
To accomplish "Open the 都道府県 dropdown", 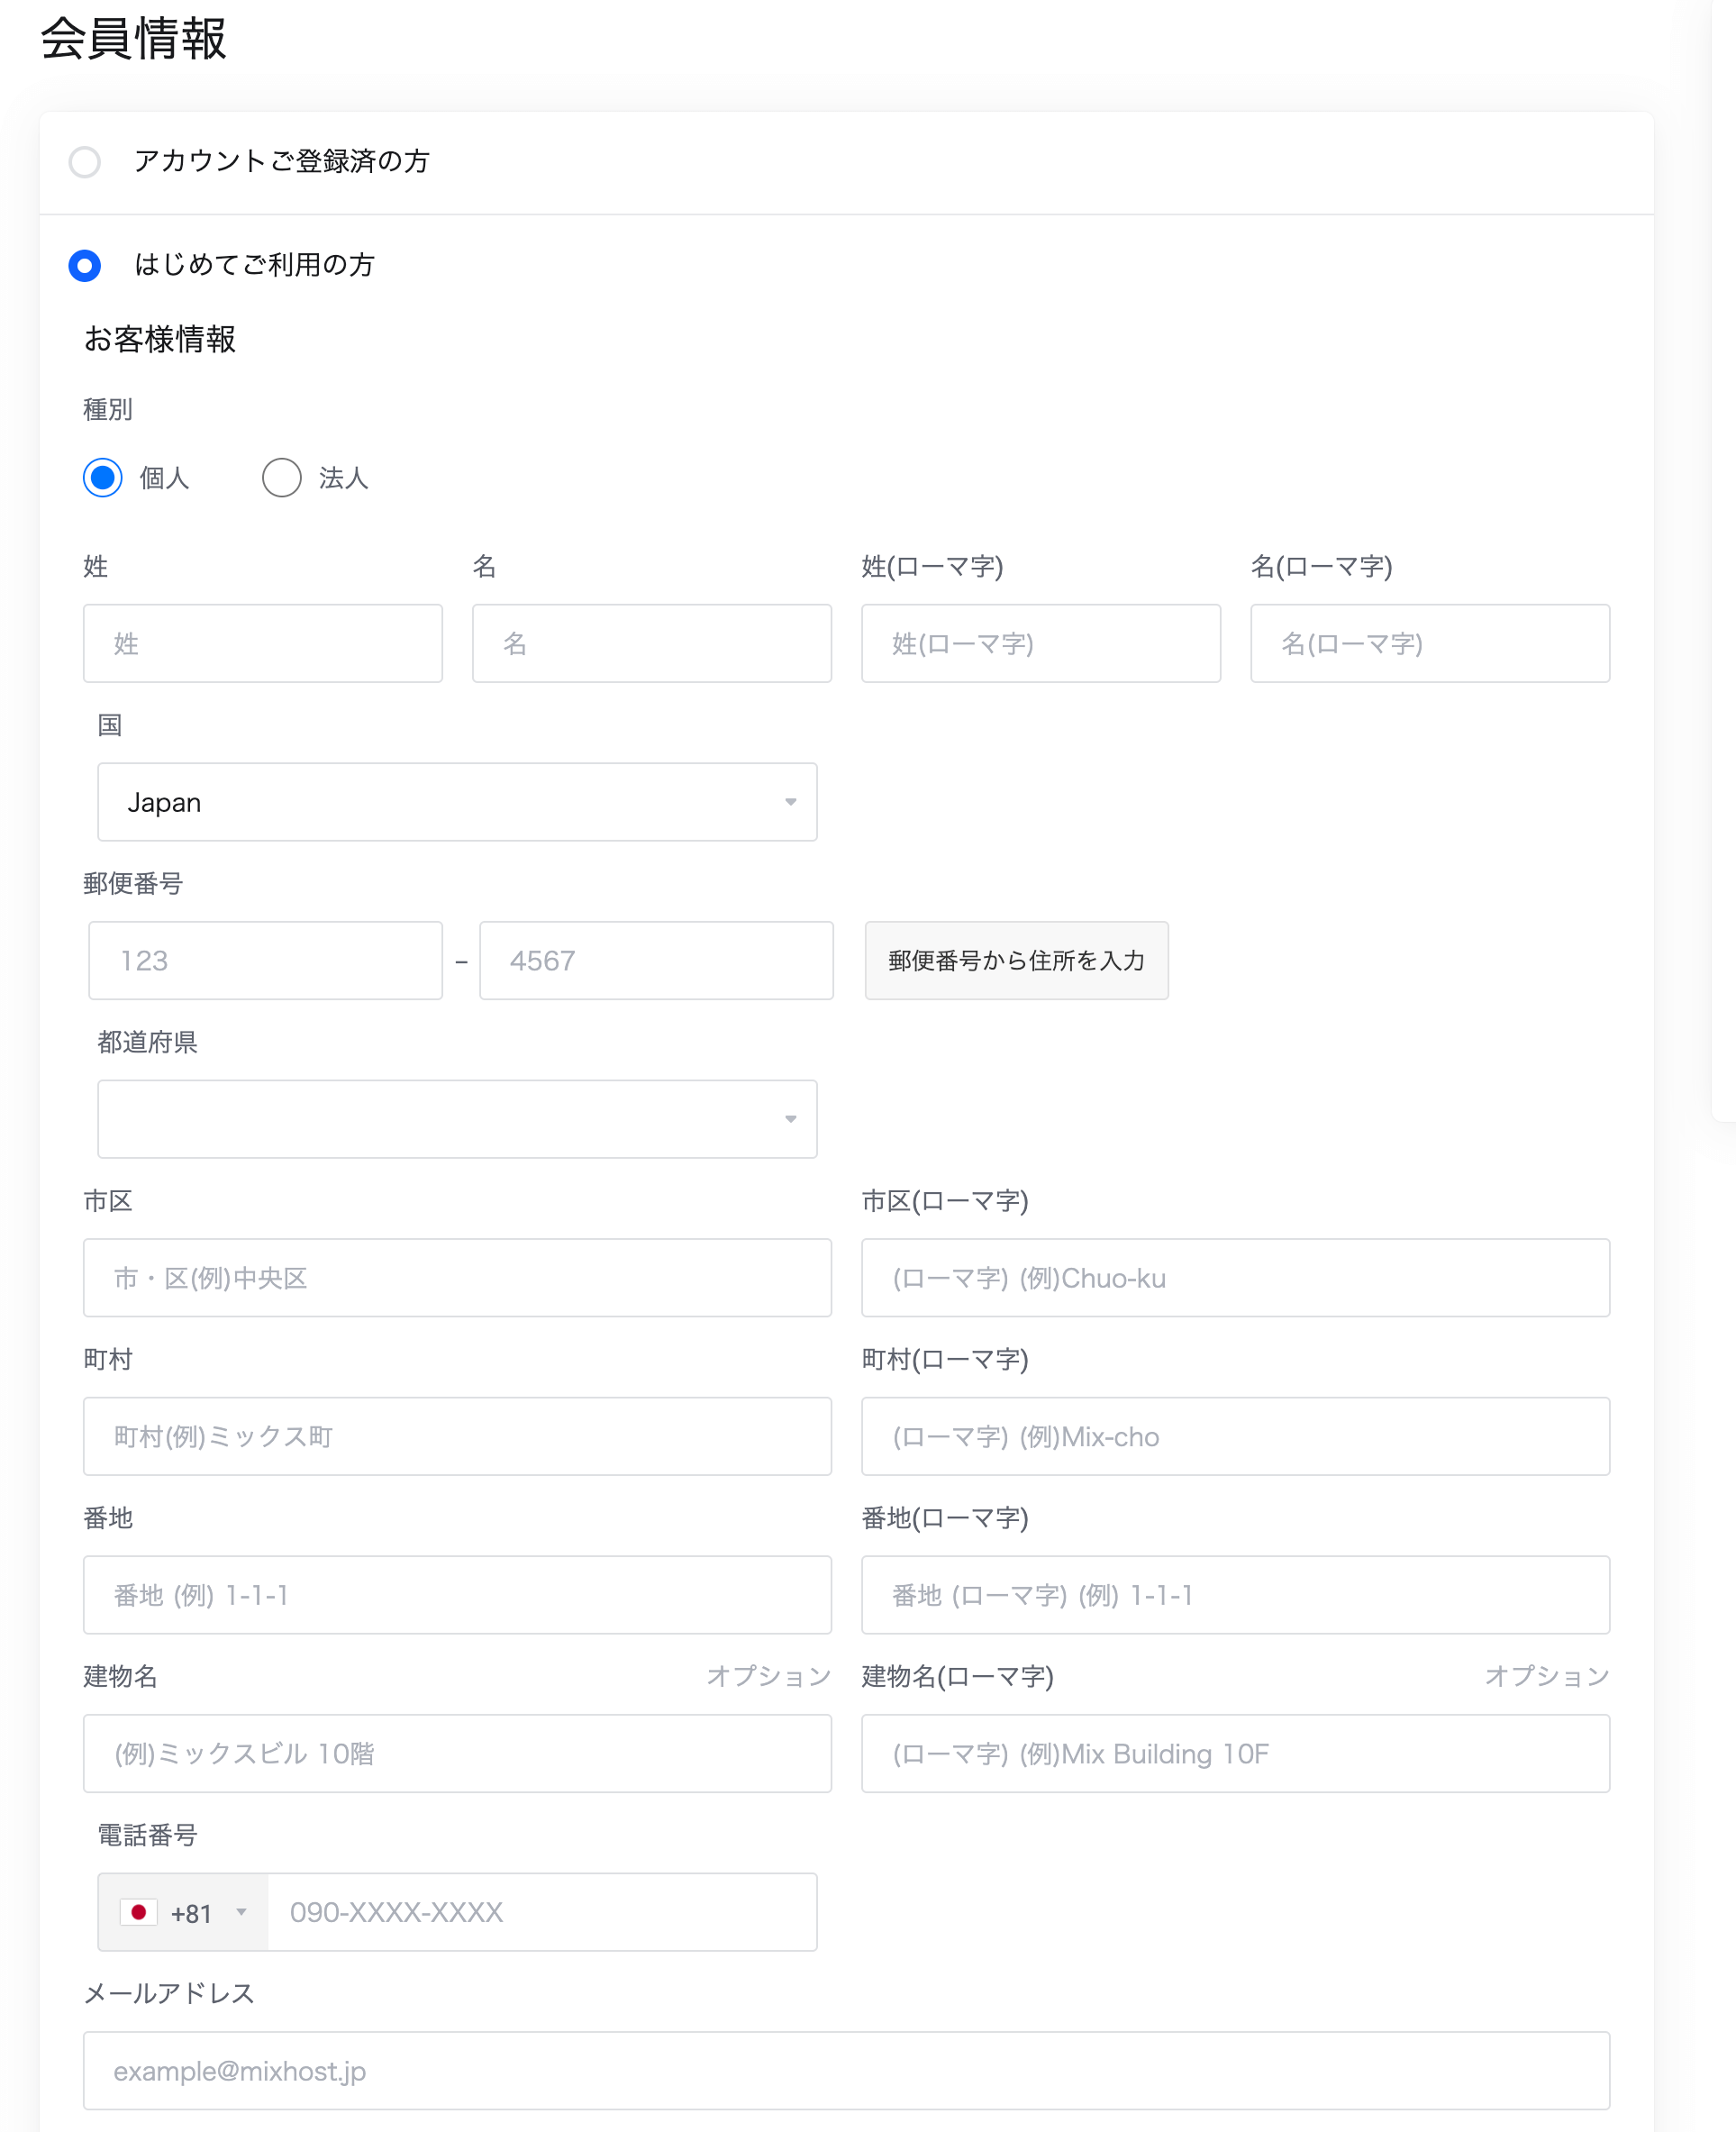I will coord(457,1119).
